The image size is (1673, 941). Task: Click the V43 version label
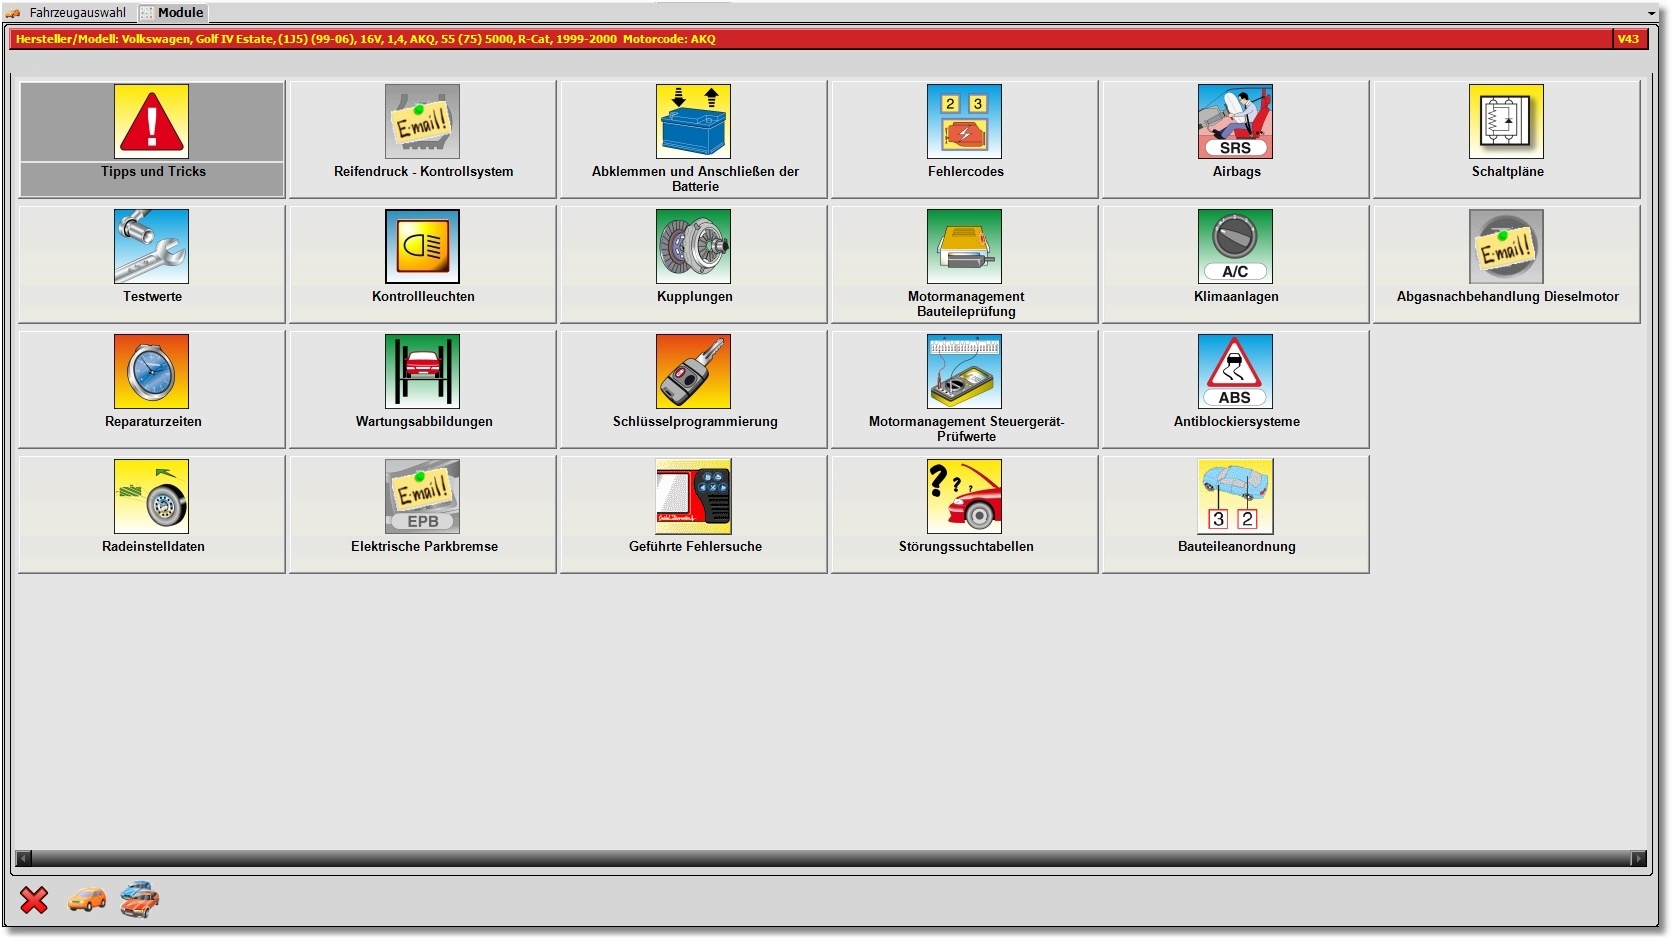pyautogui.click(x=1628, y=39)
